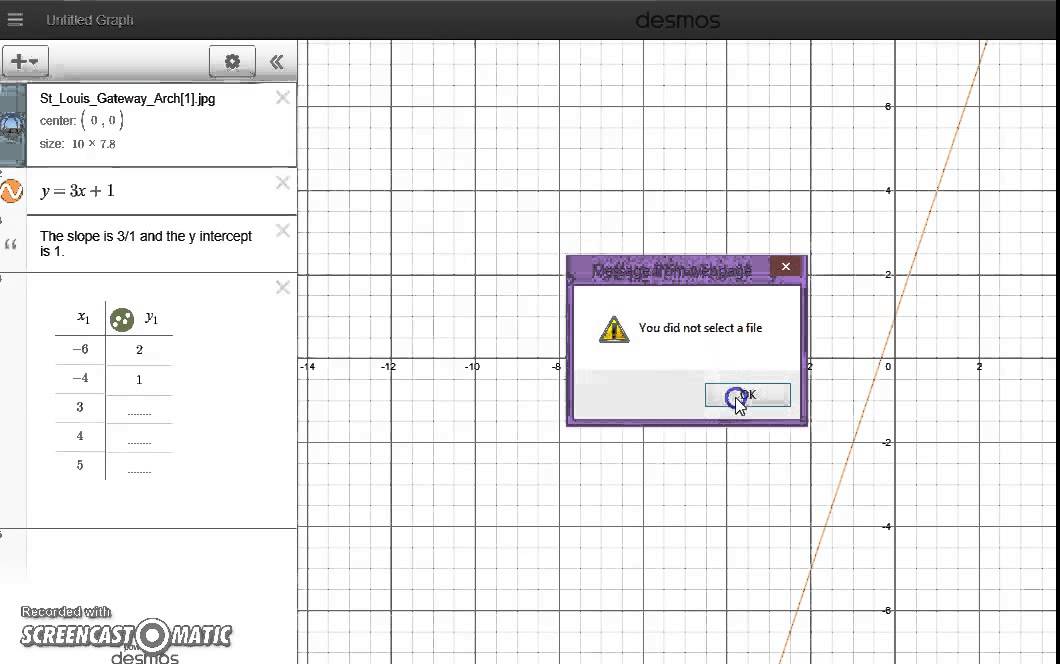Viewport: 1060px width, 664px height.
Task: Select table cell with x value -4
Action: (80, 379)
